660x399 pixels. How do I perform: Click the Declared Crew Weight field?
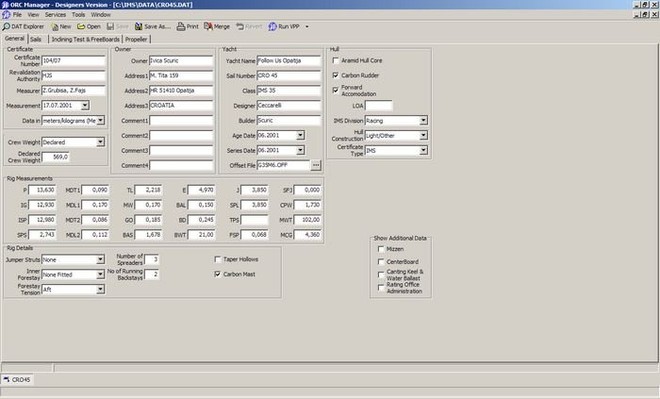[x=55, y=157]
